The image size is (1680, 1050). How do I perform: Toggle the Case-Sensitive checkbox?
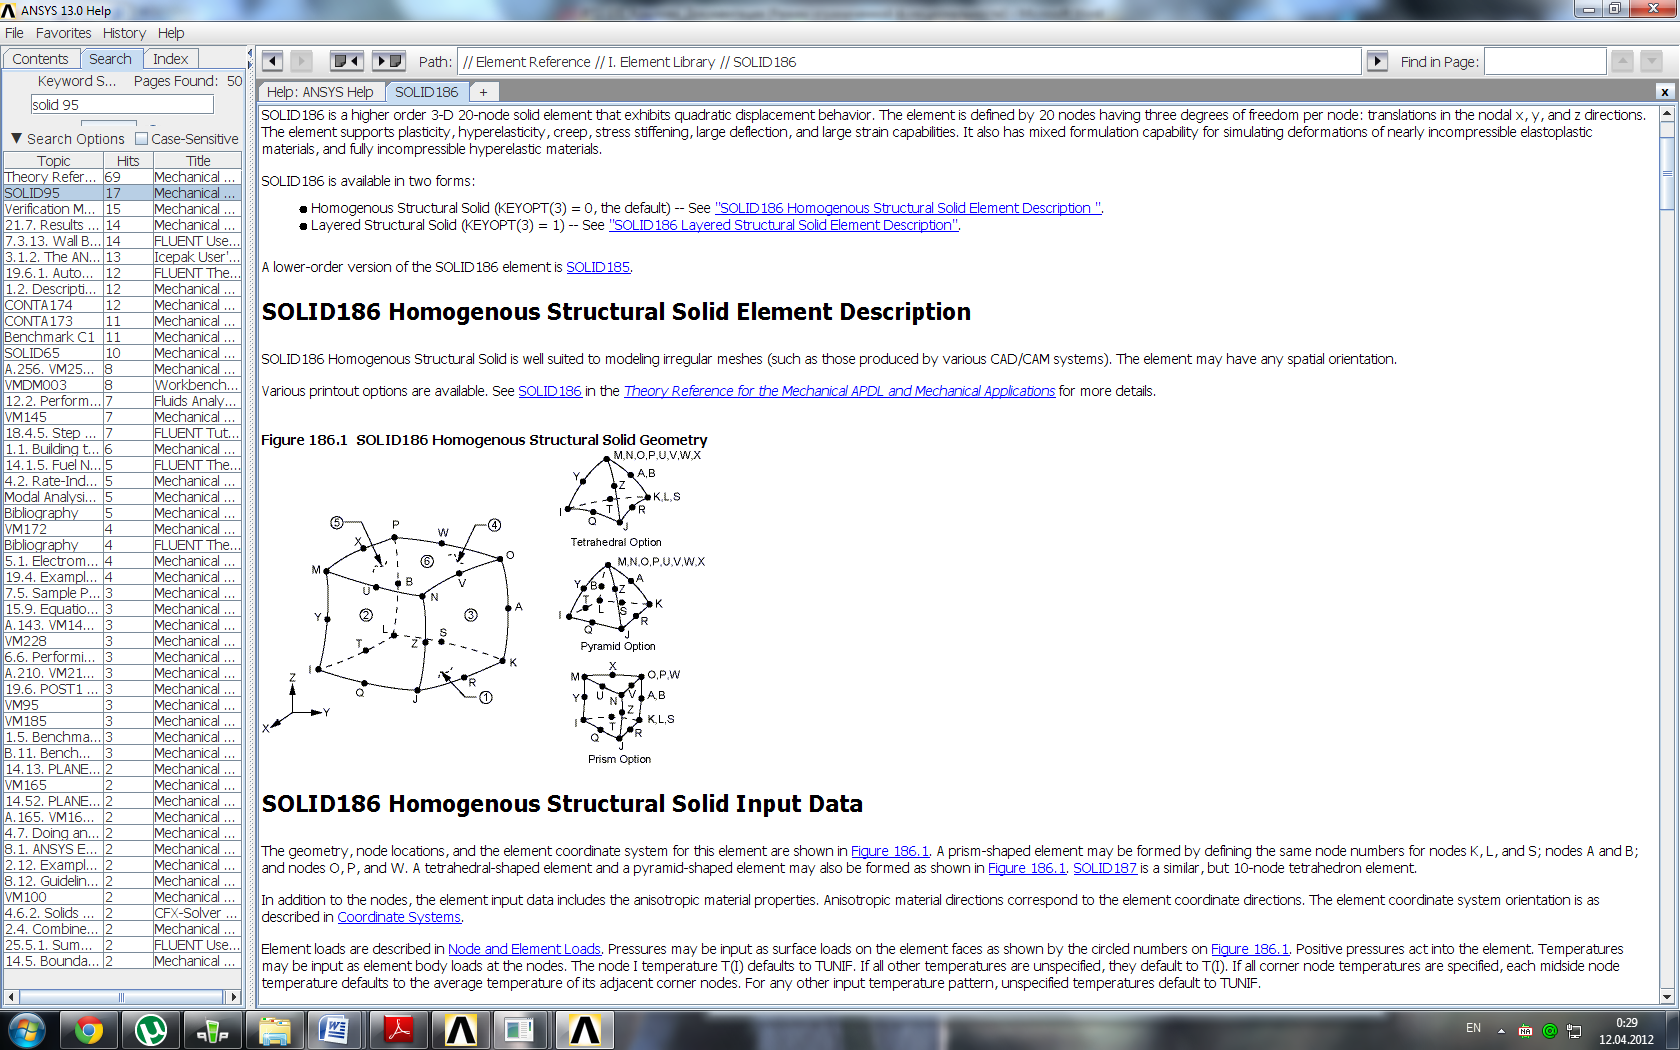click(141, 139)
